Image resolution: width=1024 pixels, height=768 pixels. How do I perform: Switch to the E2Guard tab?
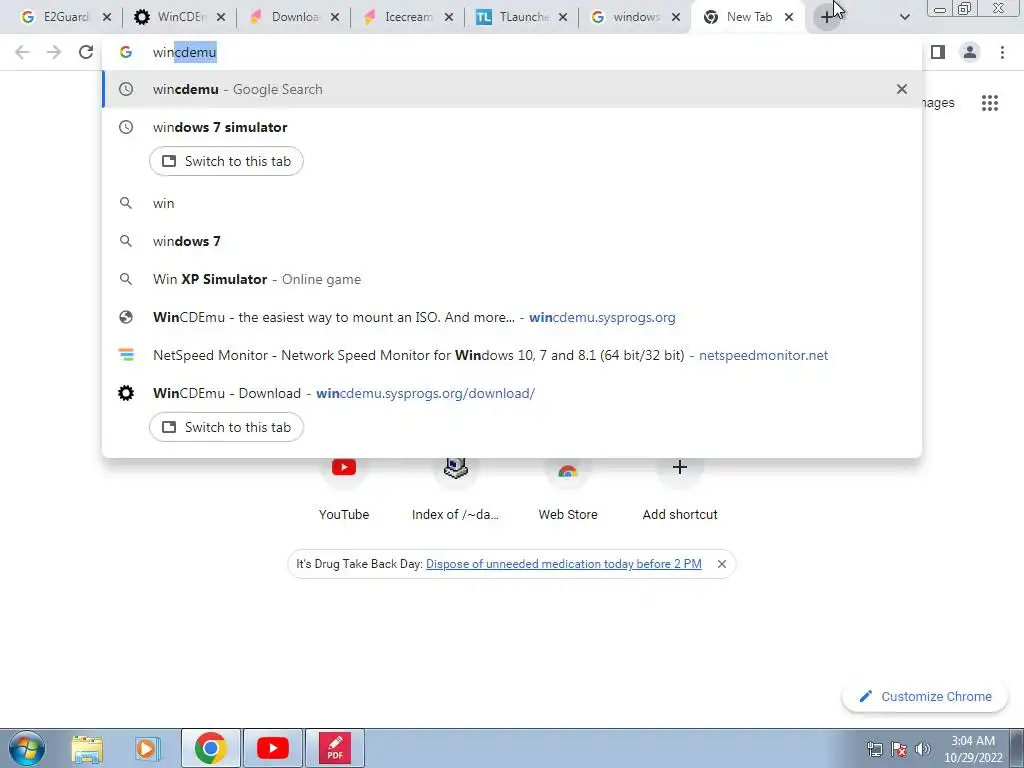tap(56, 17)
